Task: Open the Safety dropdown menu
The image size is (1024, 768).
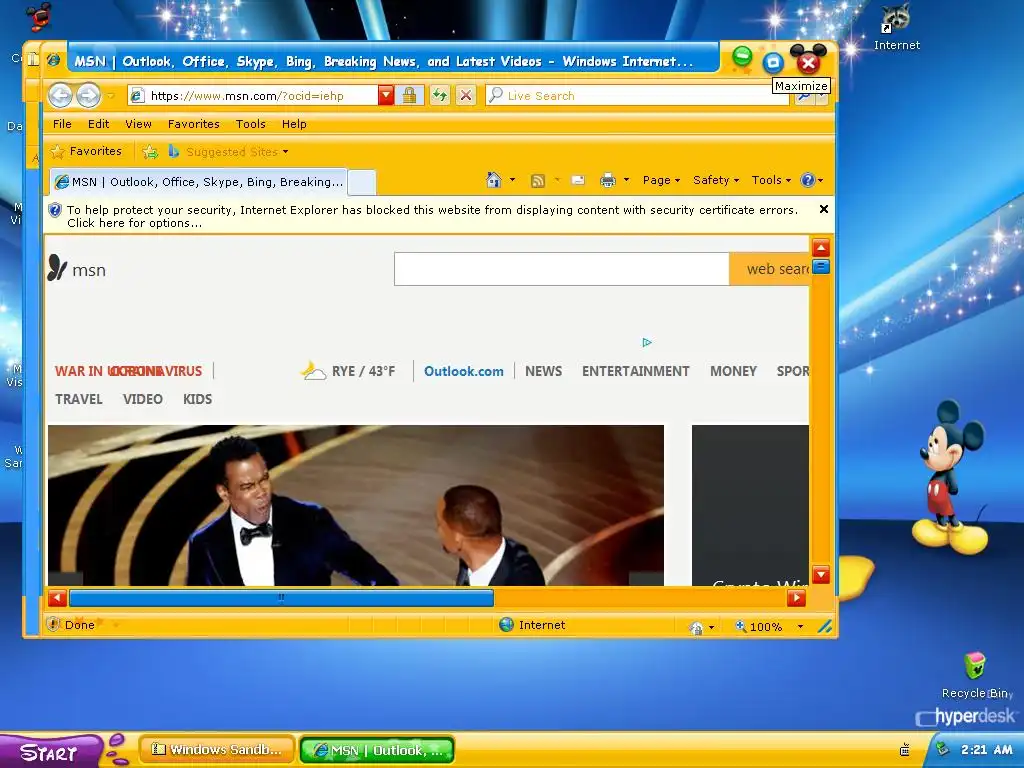Action: 716,180
